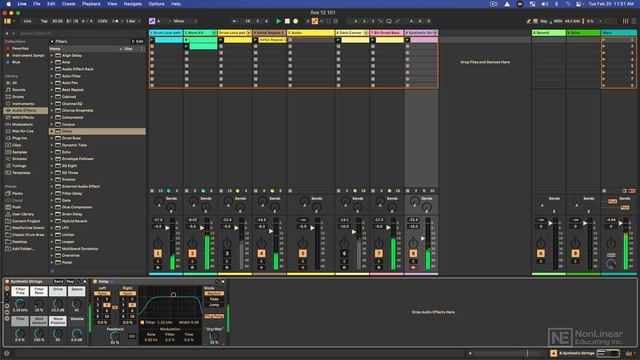Click the macOS volume icon
The height and width of the screenshot is (360, 640).
[544, 4]
